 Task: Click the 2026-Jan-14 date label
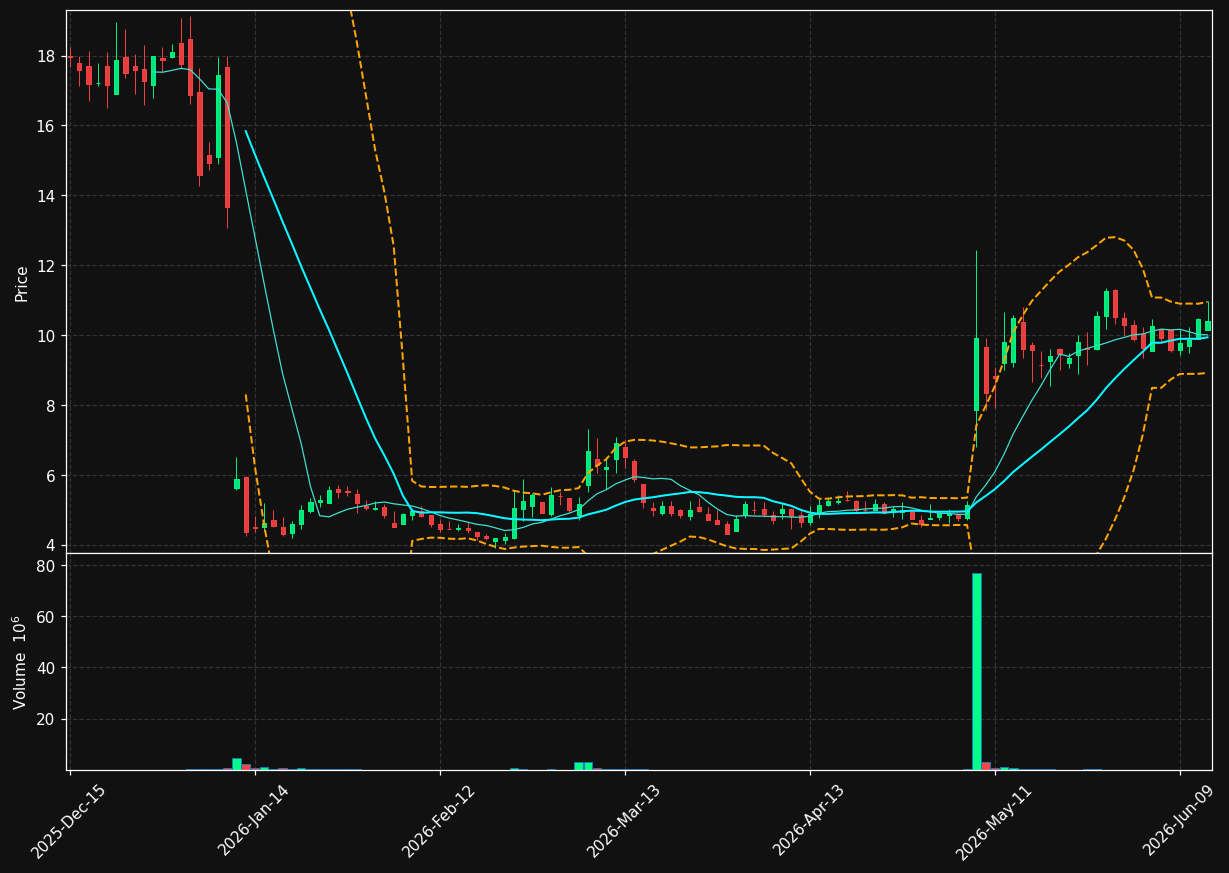point(254,822)
